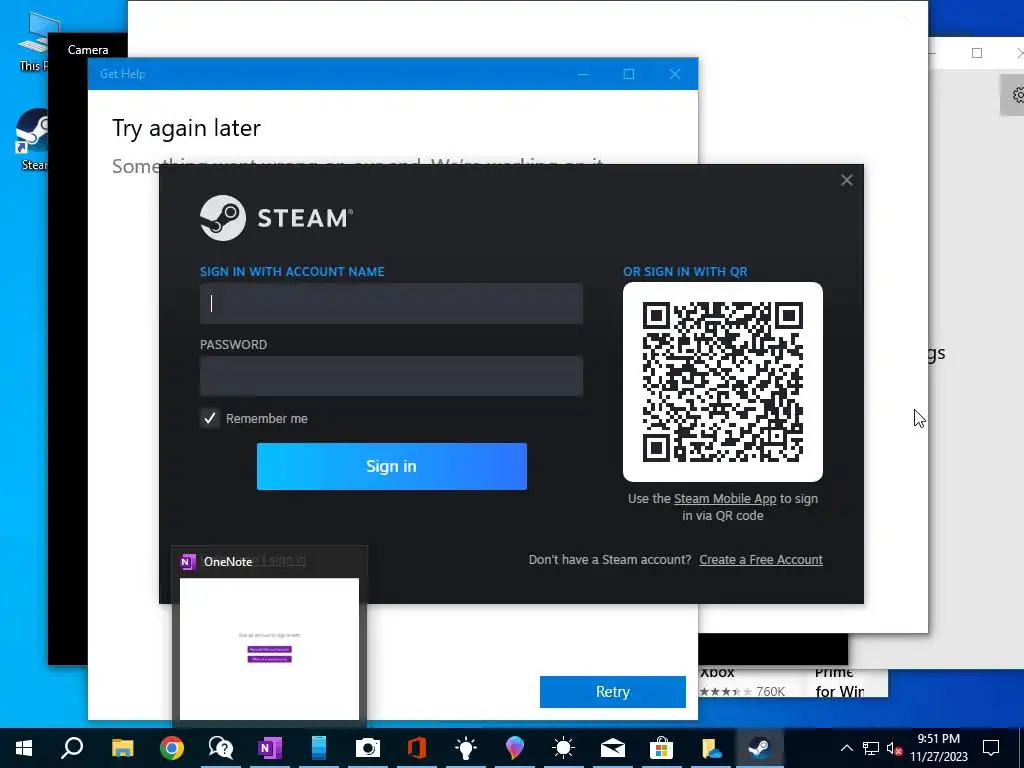Open Your Phone app from taskbar
The height and width of the screenshot is (768, 1024).
click(319, 748)
